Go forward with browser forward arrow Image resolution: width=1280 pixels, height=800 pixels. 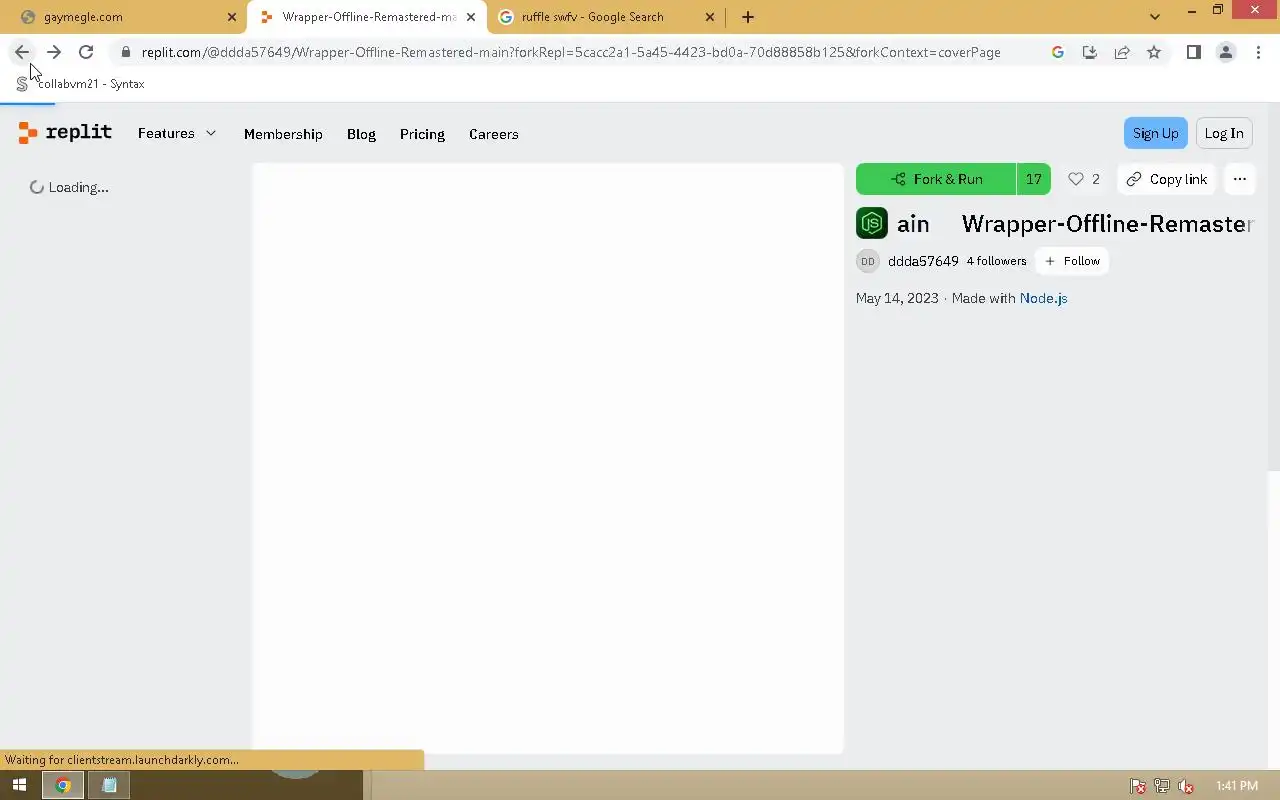point(54,52)
